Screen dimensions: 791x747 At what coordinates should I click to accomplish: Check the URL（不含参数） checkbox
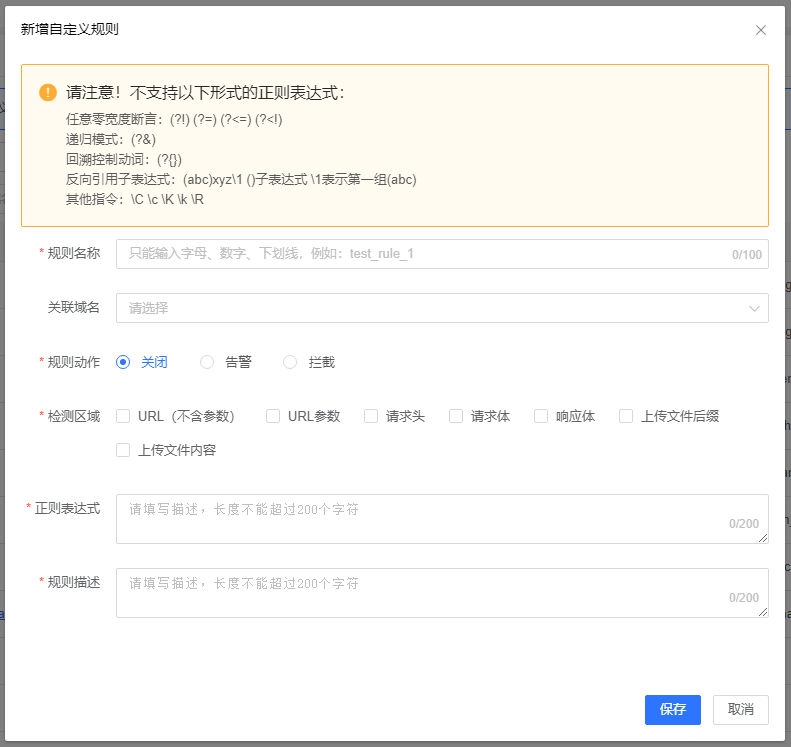pyautogui.click(x=123, y=416)
